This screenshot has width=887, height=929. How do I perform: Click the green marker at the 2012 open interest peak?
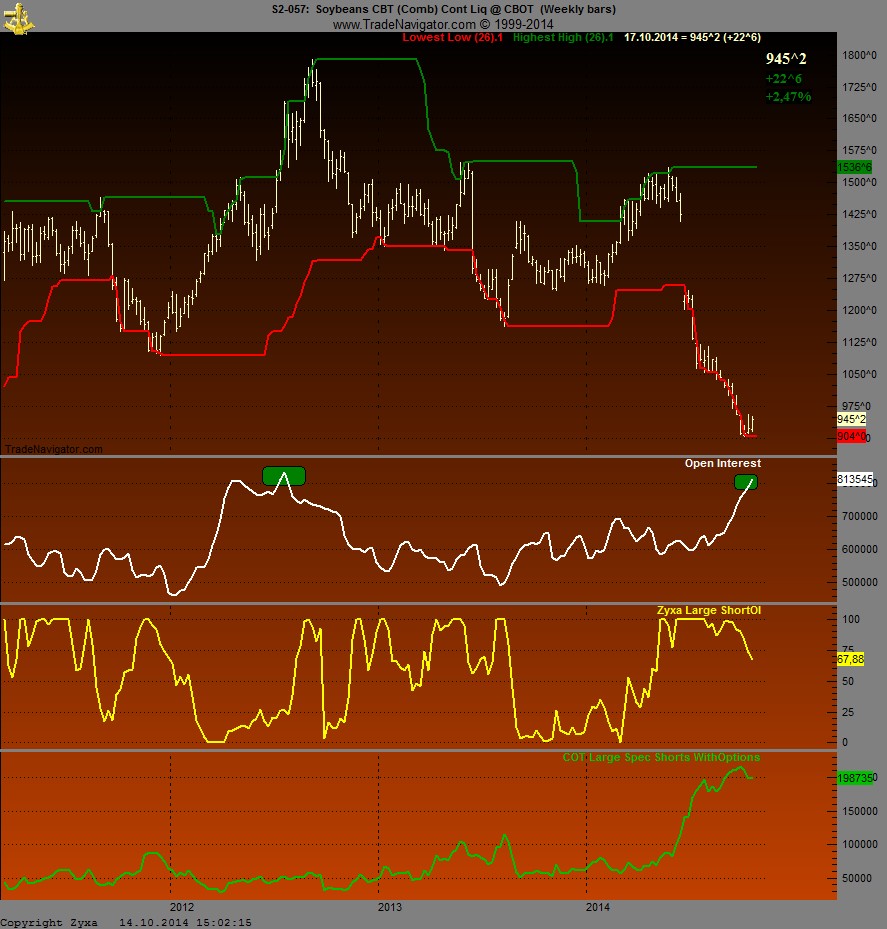(283, 476)
